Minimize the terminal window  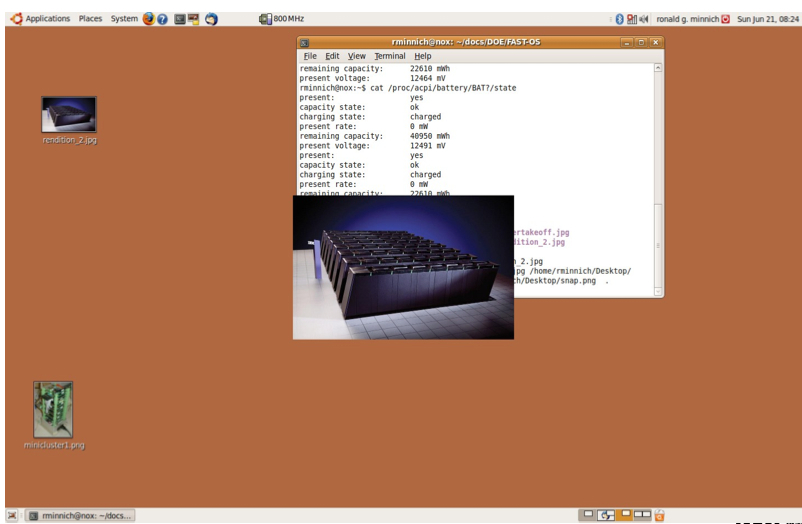coord(627,42)
